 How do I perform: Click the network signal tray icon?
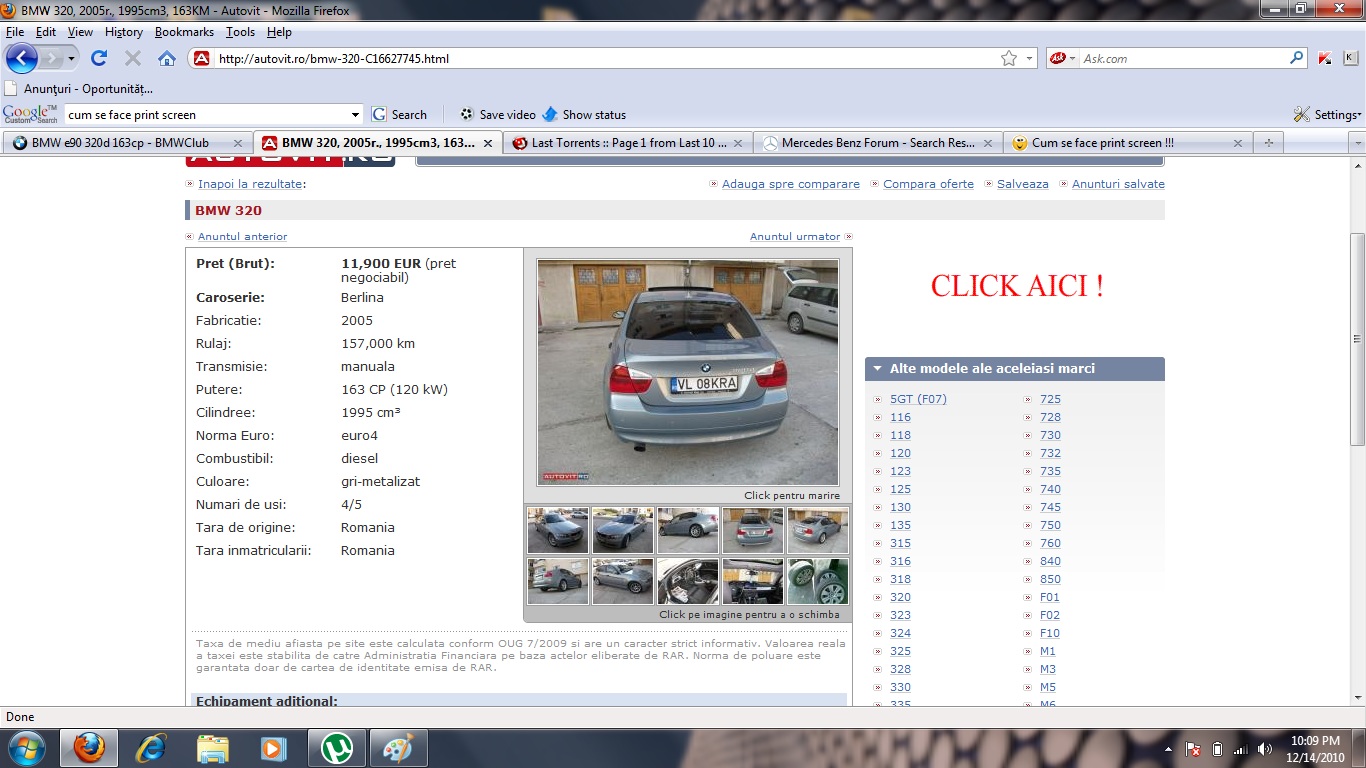pyautogui.click(x=1241, y=748)
